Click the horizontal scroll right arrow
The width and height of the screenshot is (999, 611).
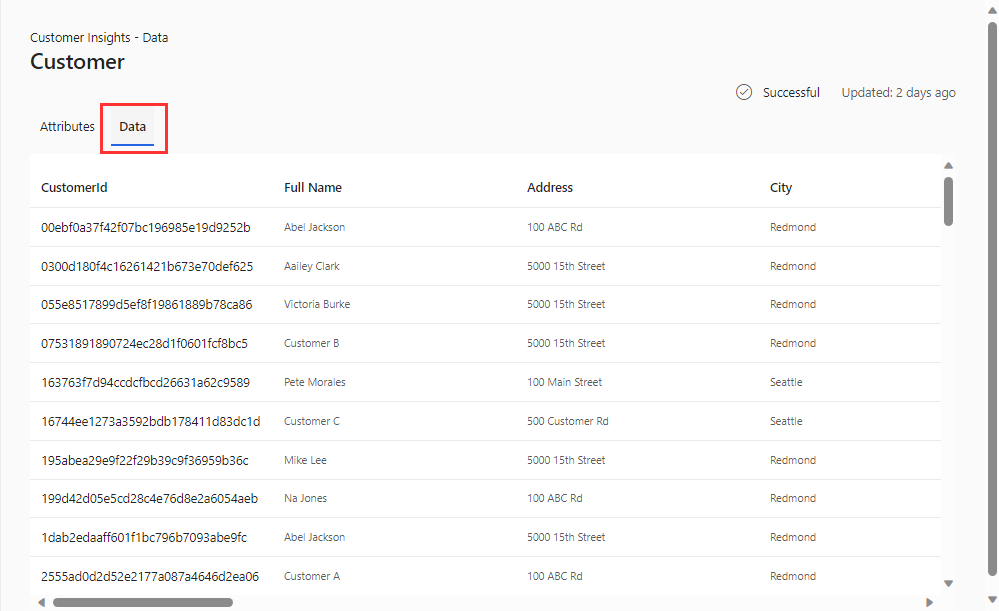click(929, 603)
